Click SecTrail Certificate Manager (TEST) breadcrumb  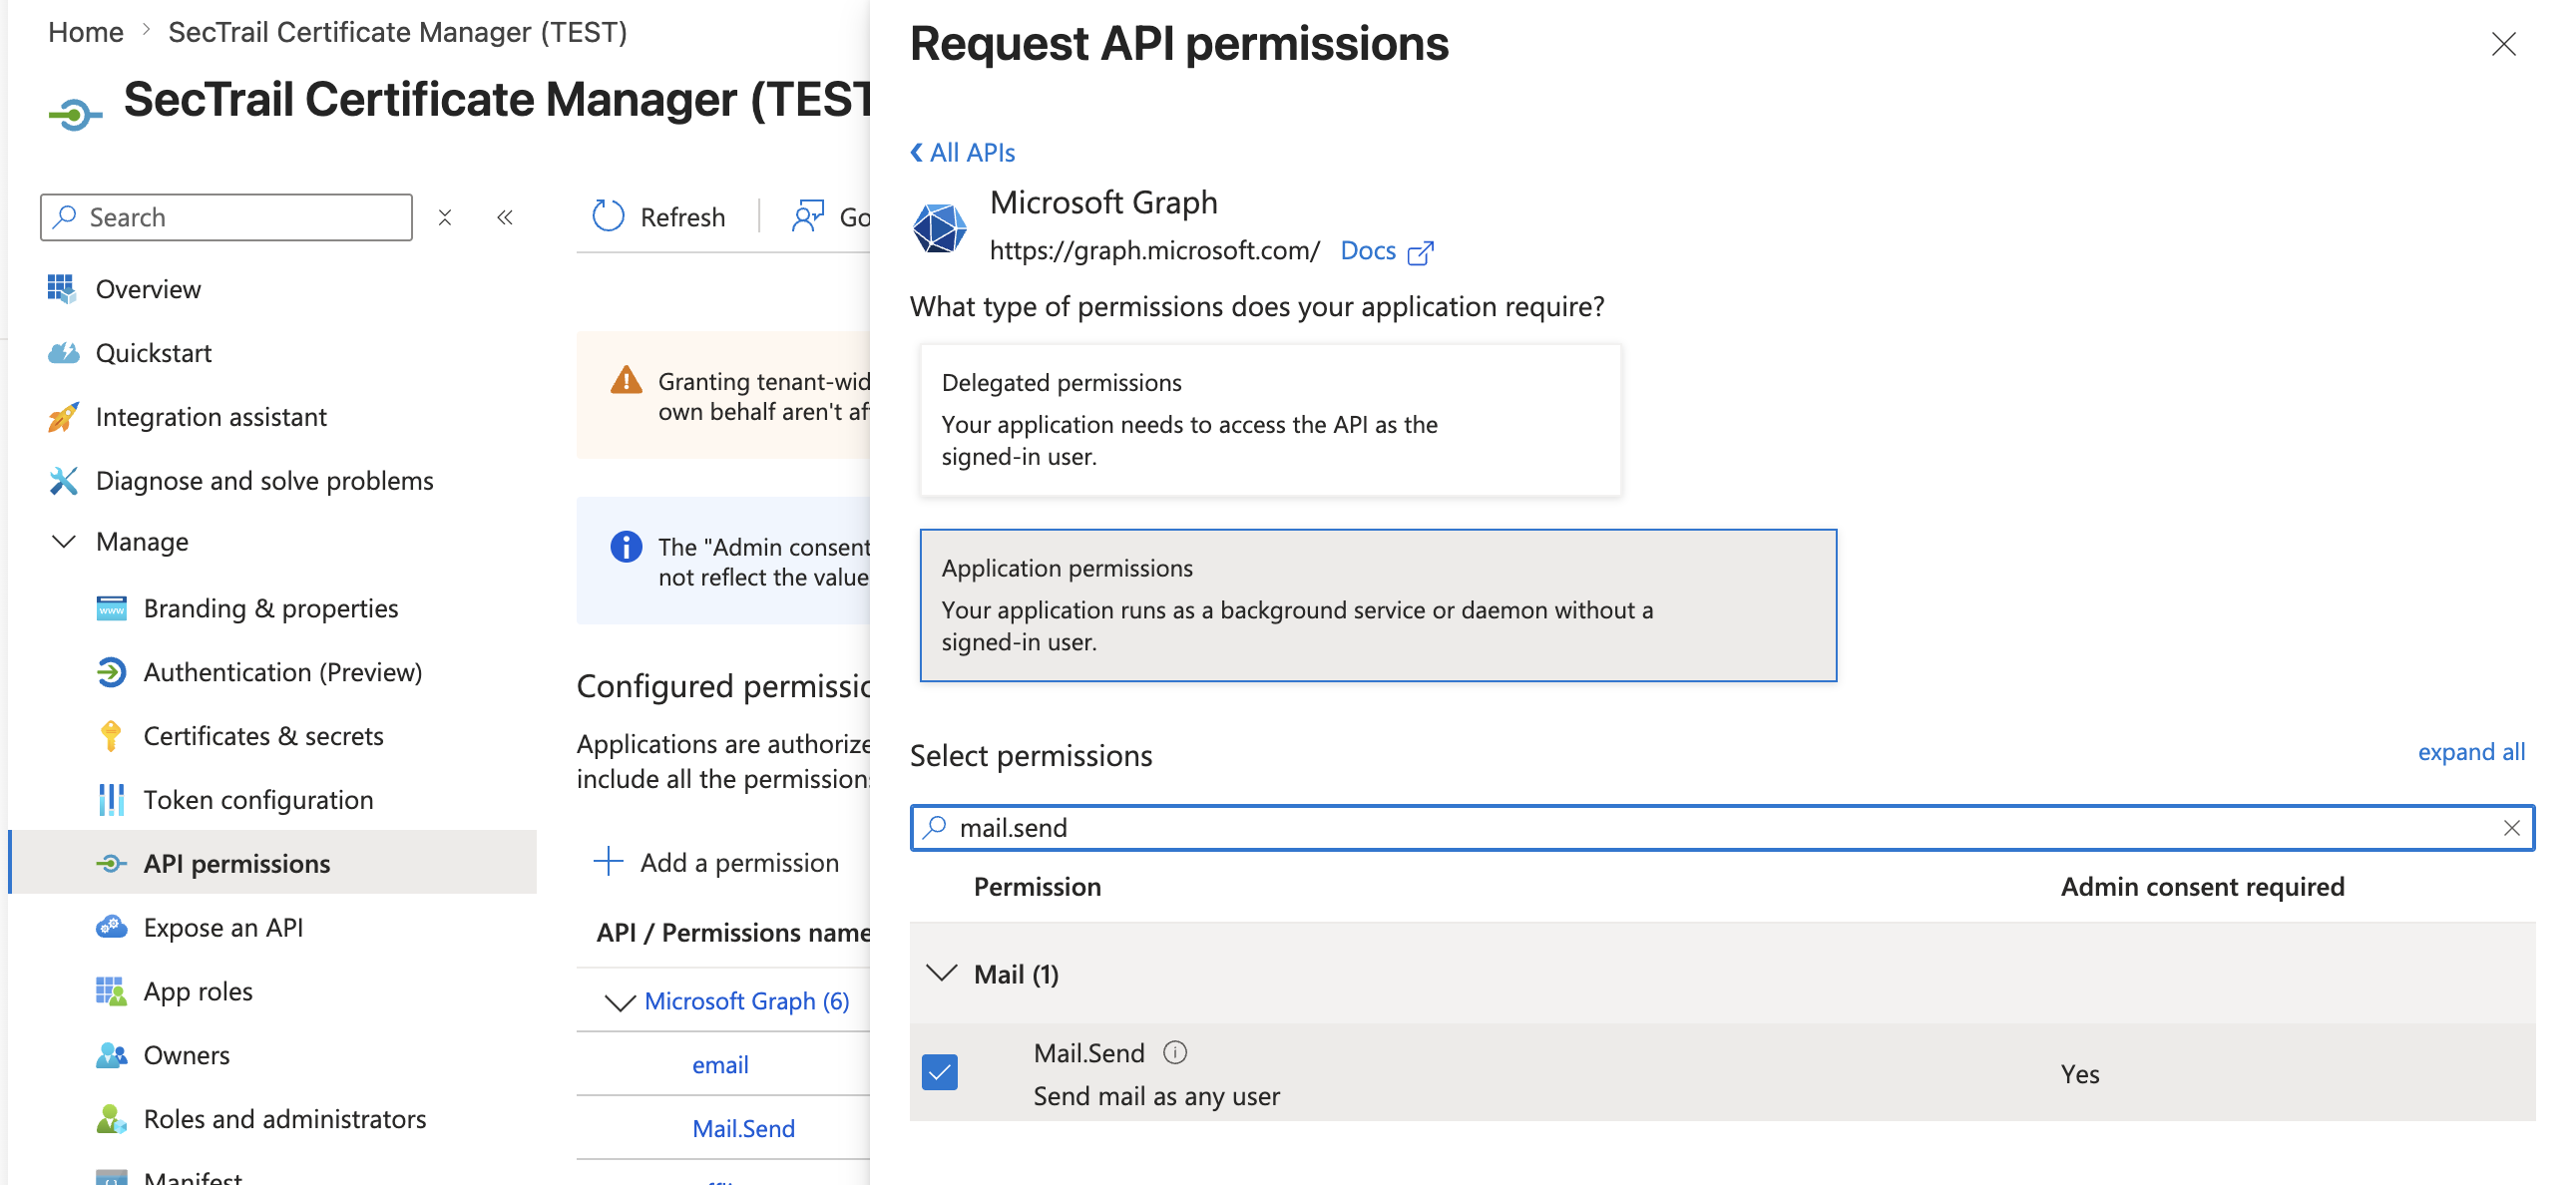(x=397, y=32)
